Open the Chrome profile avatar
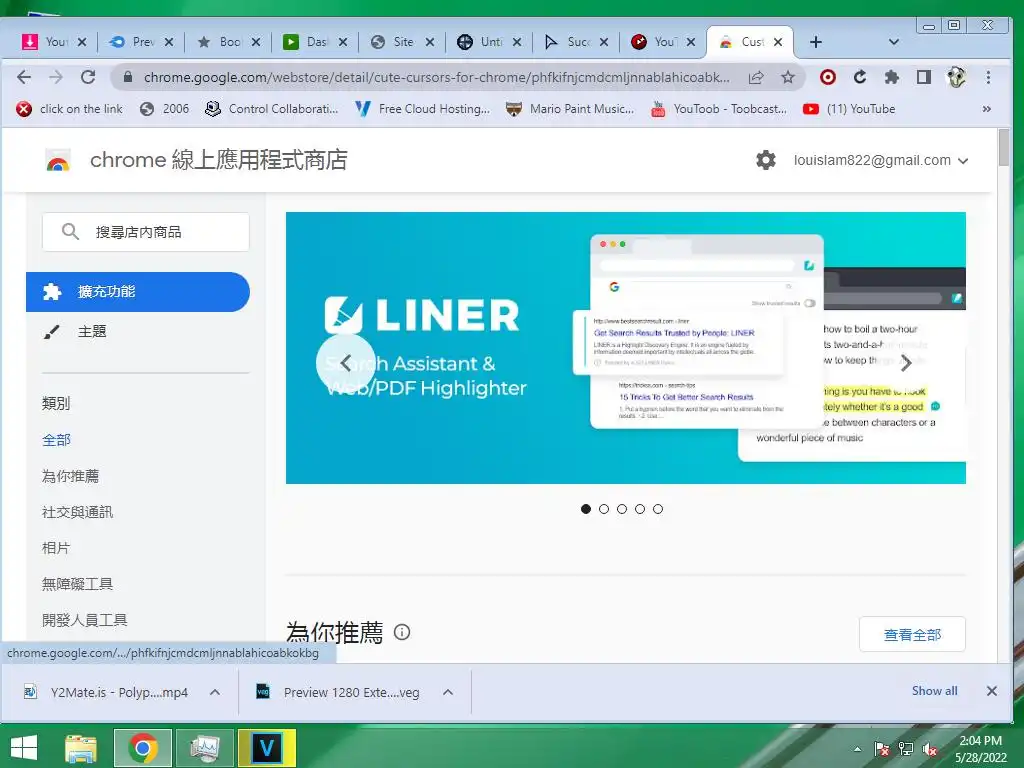 (x=956, y=78)
